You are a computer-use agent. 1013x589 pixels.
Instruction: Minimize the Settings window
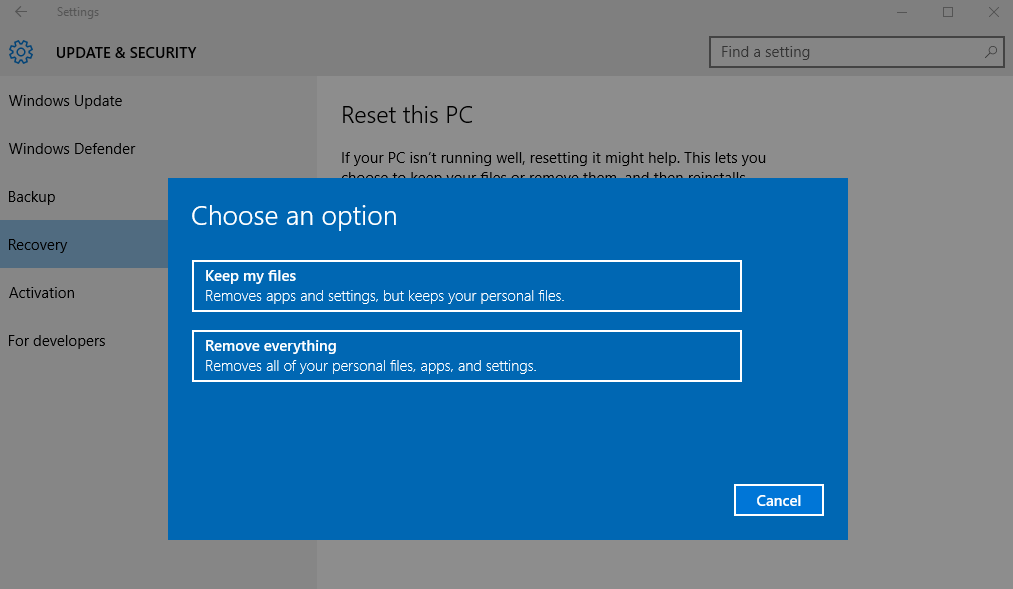[x=902, y=12]
